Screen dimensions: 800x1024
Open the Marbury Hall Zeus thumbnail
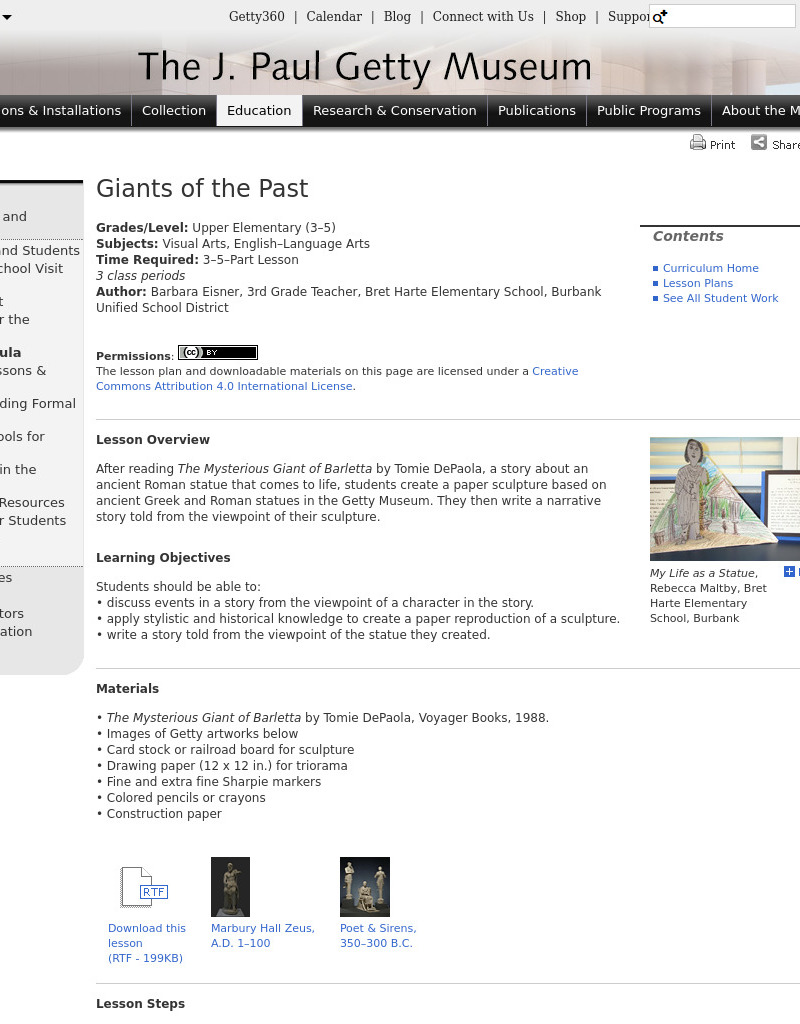pyautogui.click(x=230, y=886)
